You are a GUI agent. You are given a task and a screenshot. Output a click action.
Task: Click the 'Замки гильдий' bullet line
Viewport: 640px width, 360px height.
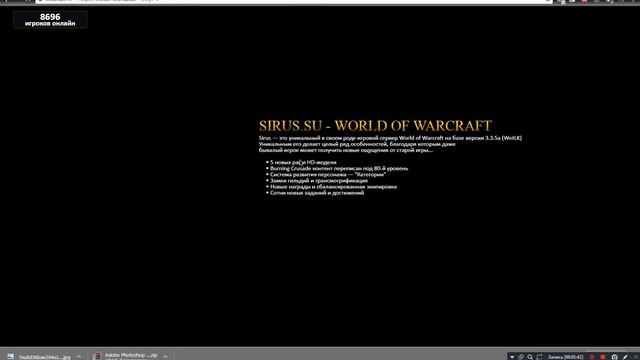click(x=319, y=180)
